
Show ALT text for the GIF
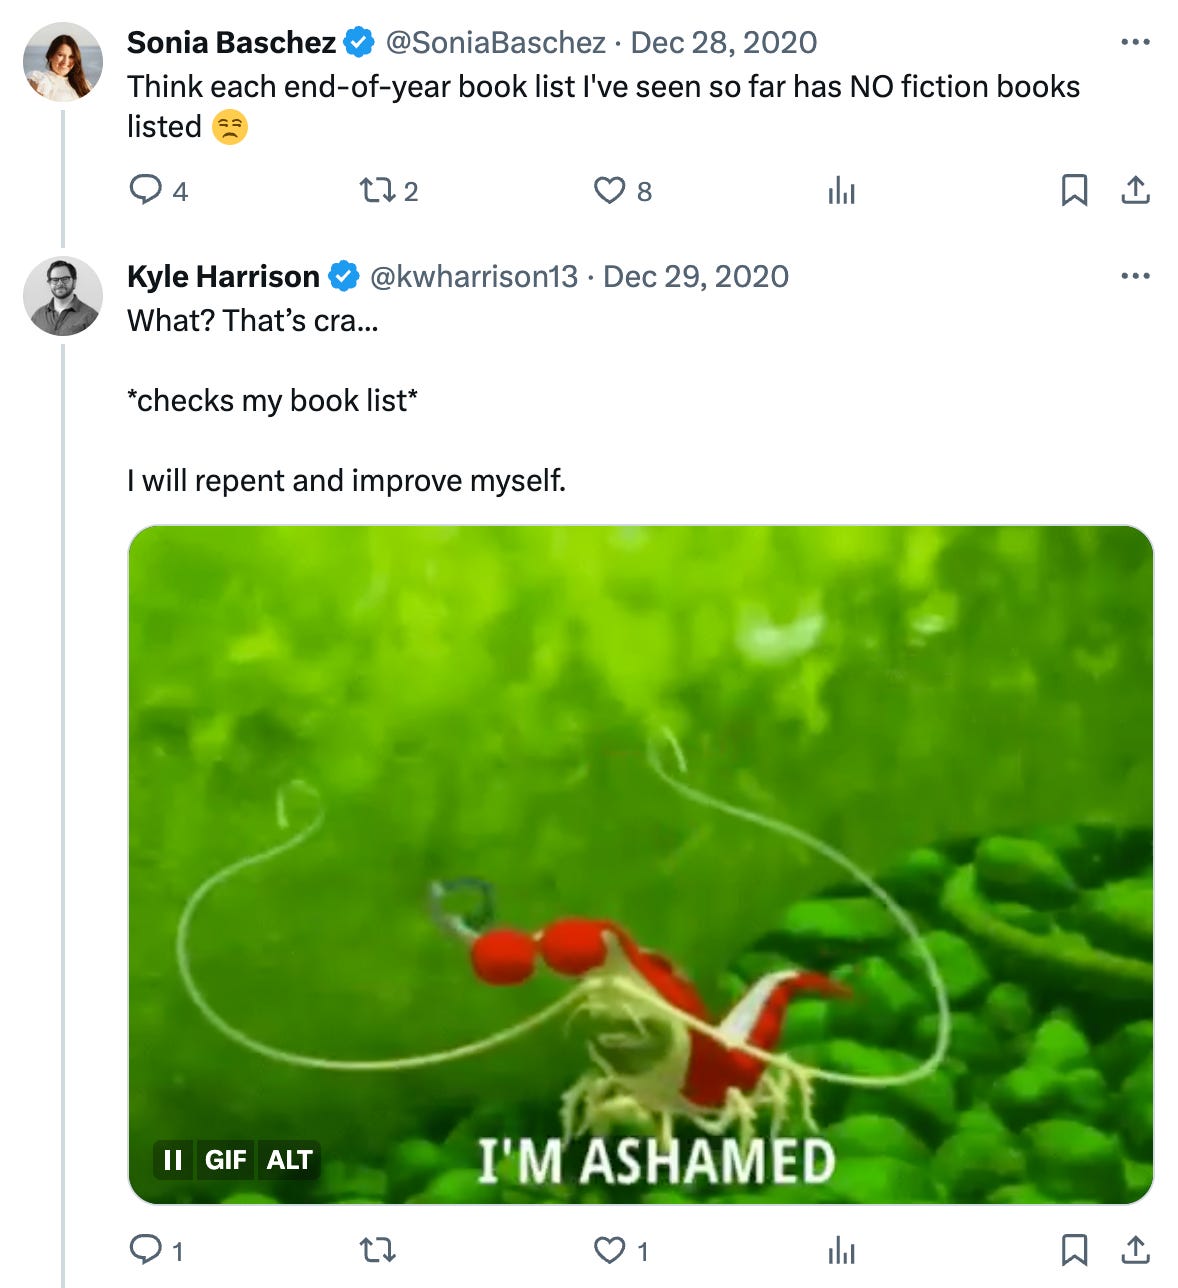pyautogui.click(x=289, y=1160)
